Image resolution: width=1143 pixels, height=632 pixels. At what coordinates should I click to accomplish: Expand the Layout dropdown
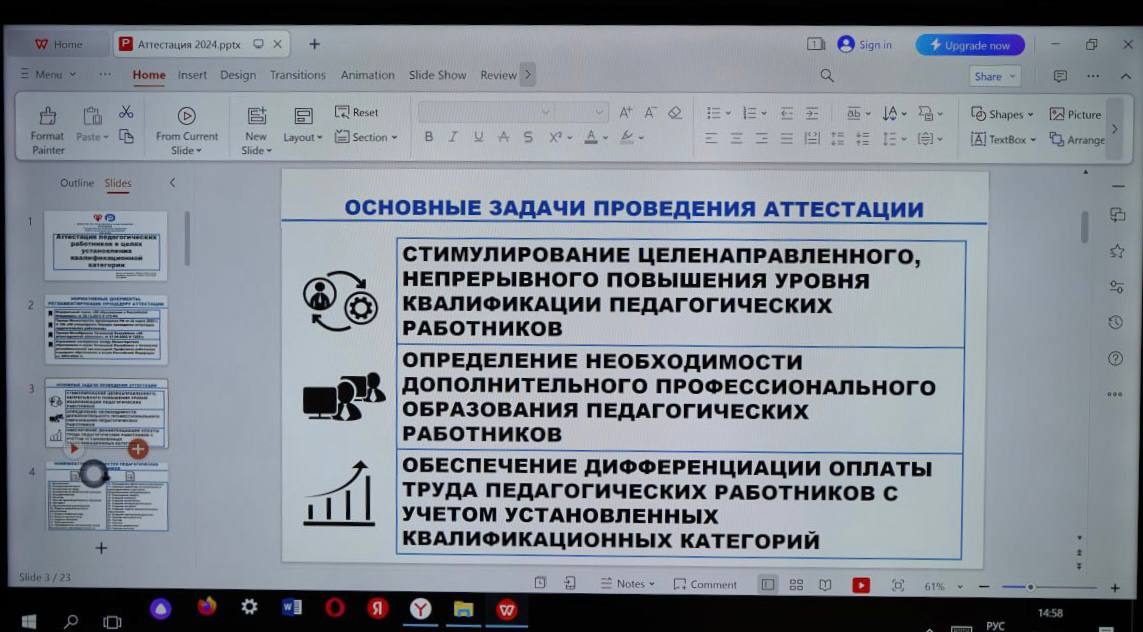click(x=303, y=137)
